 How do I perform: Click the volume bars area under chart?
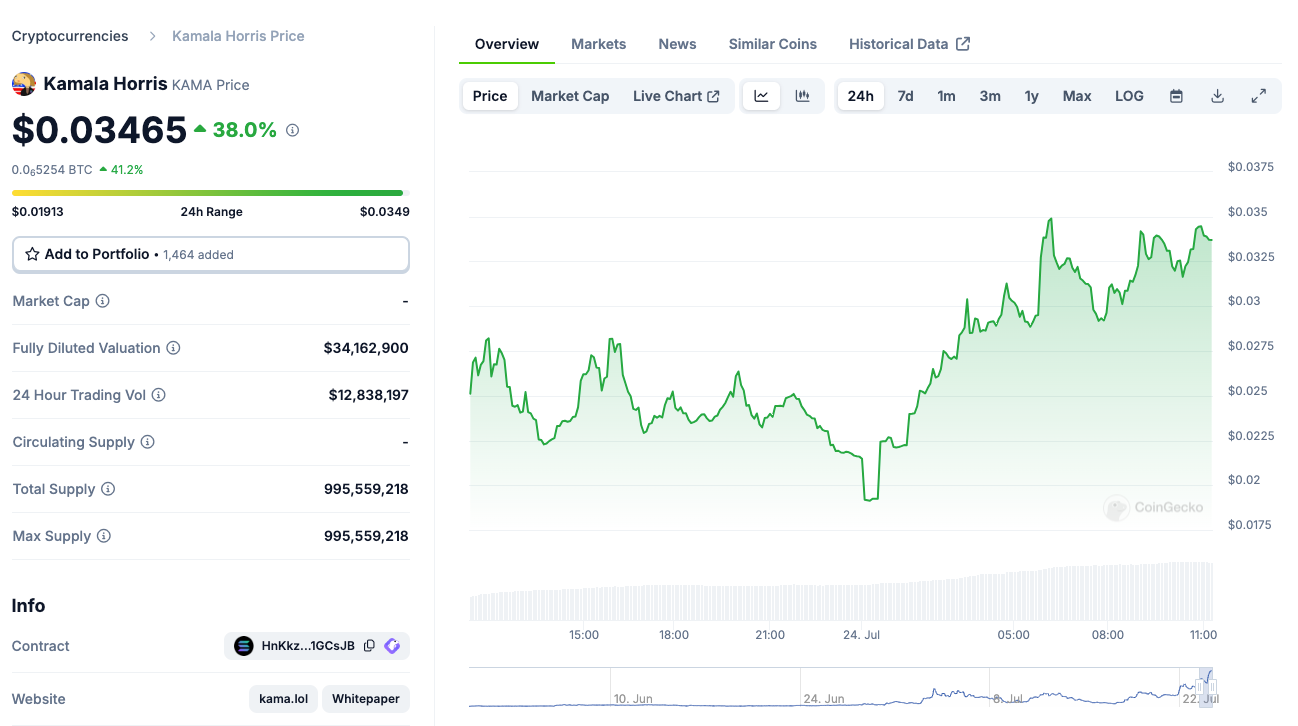(840, 592)
